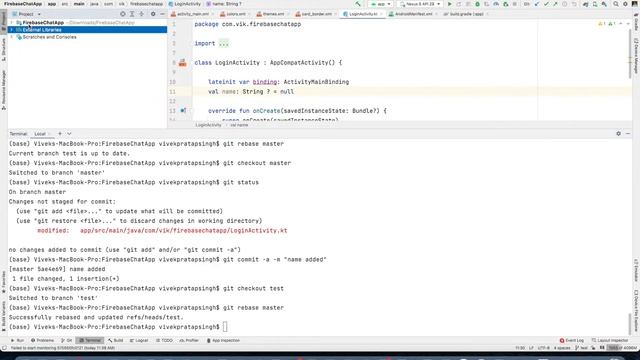Open Project panel options gear
The width and height of the screenshot is (640, 360).
153,14
